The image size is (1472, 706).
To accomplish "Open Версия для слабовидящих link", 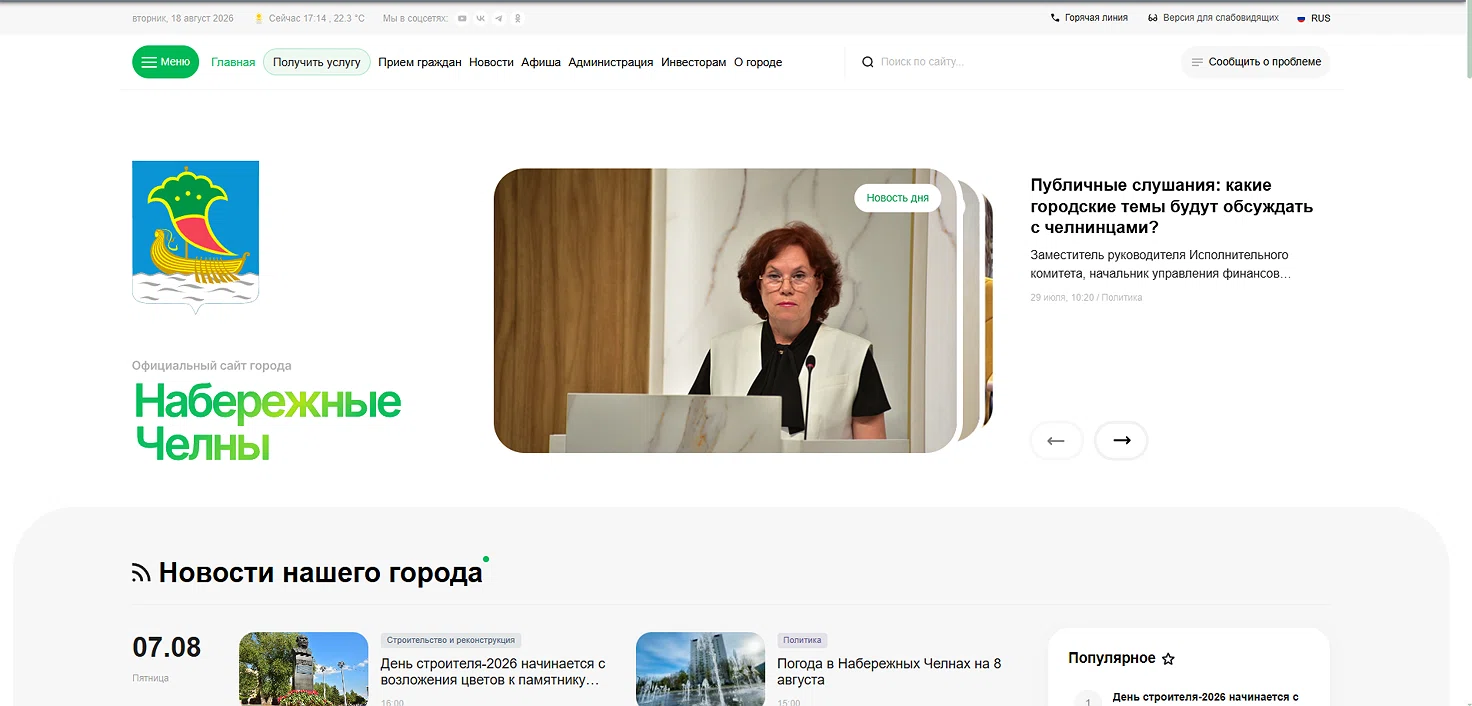I will (1221, 18).
